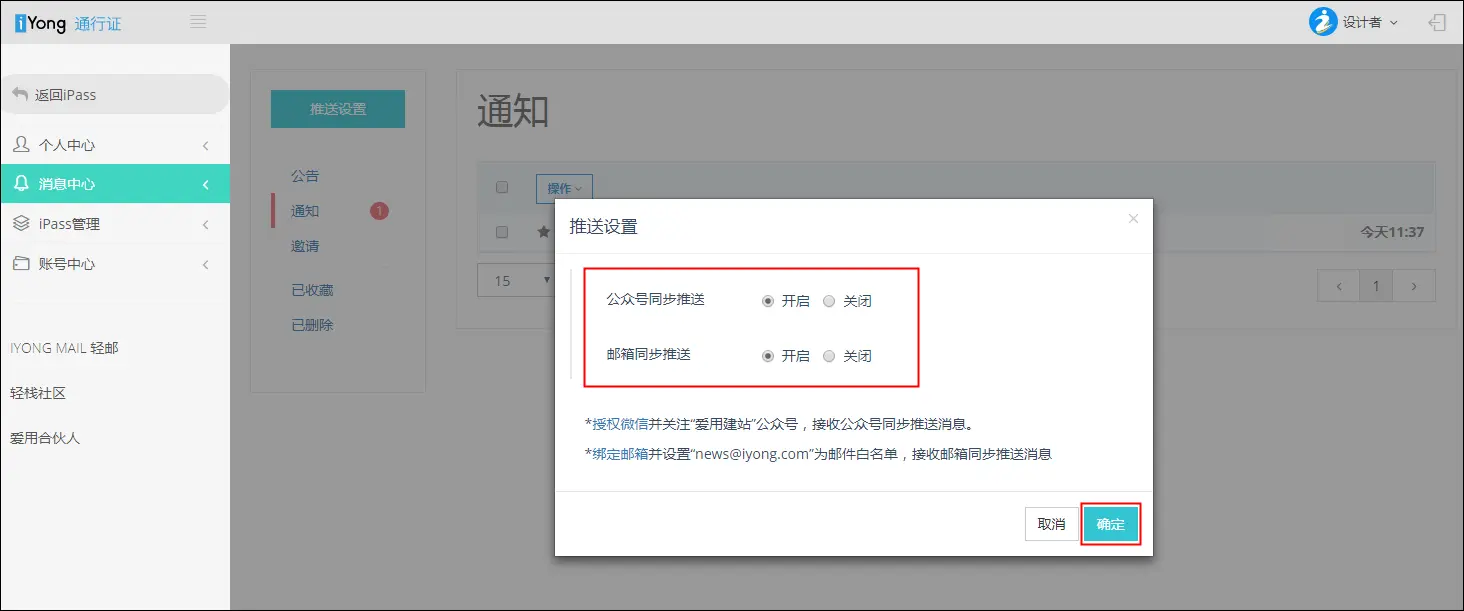Open 公告 in the message menu
The width and height of the screenshot is (1464, 611).
305,176
